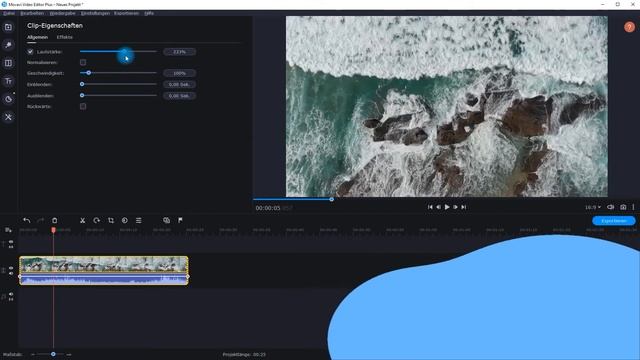The height and width of the screenshot is (360, 640).
Task: Hide the title track with eye icon
Action: [11, 242]
